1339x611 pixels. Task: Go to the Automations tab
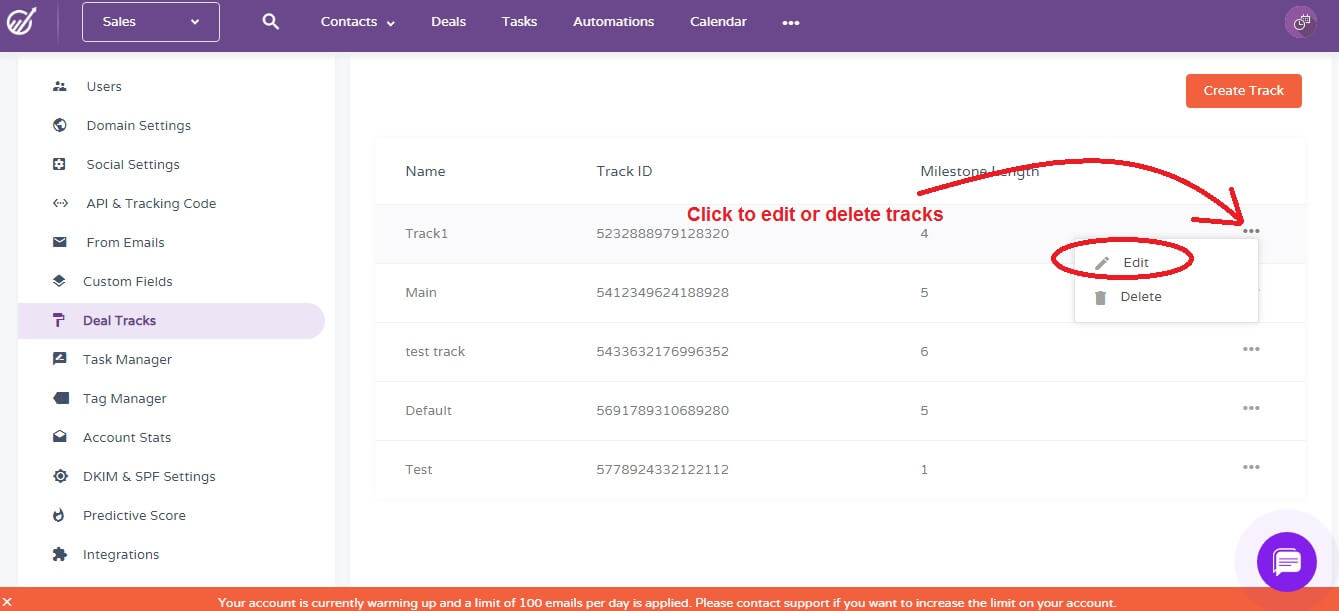[x=613, y=22]
